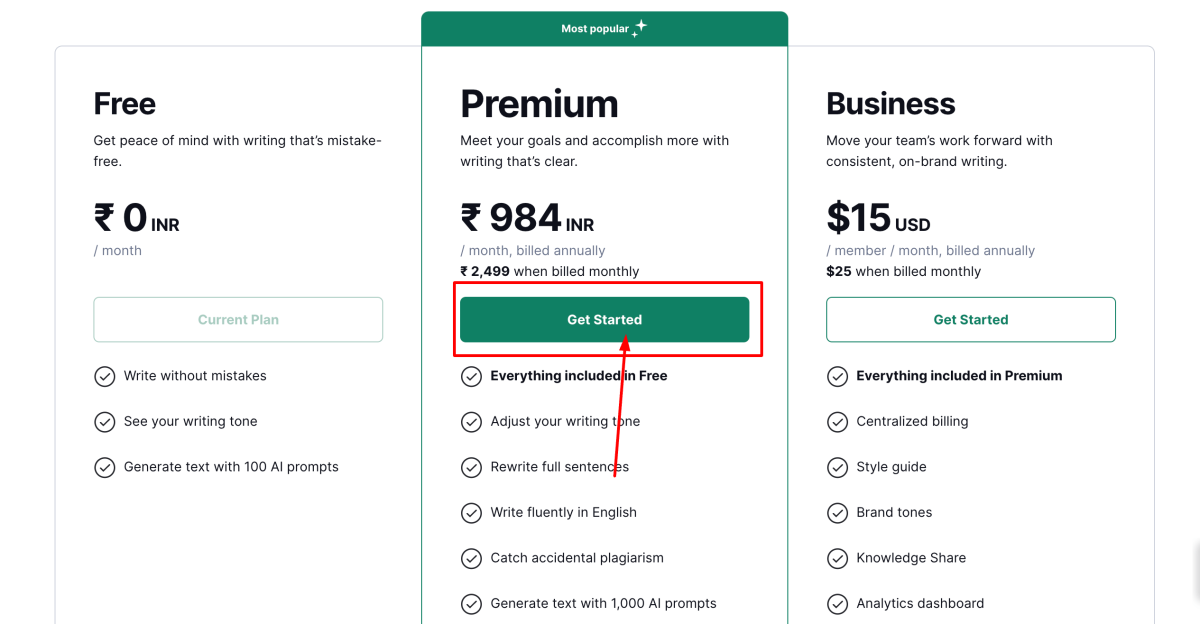
Task: Click checkmark icon beside Rewrite full sentences
Action: [x=471, y=467]
